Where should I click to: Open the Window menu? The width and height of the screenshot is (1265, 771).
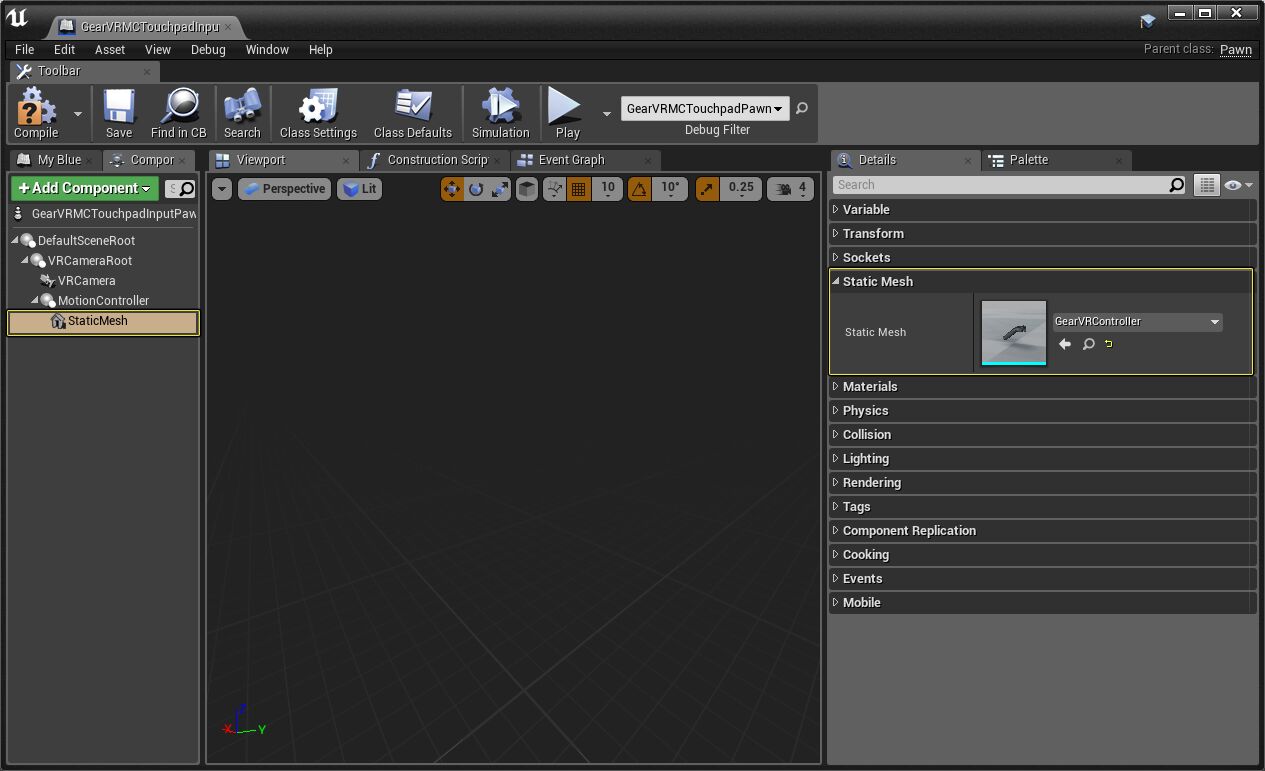pyautogui.click(x=267, y=49)
